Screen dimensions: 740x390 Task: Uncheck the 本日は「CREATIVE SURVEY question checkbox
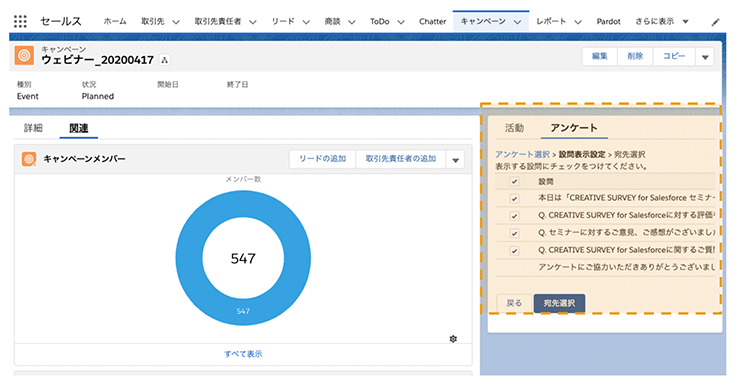[514, 199]
